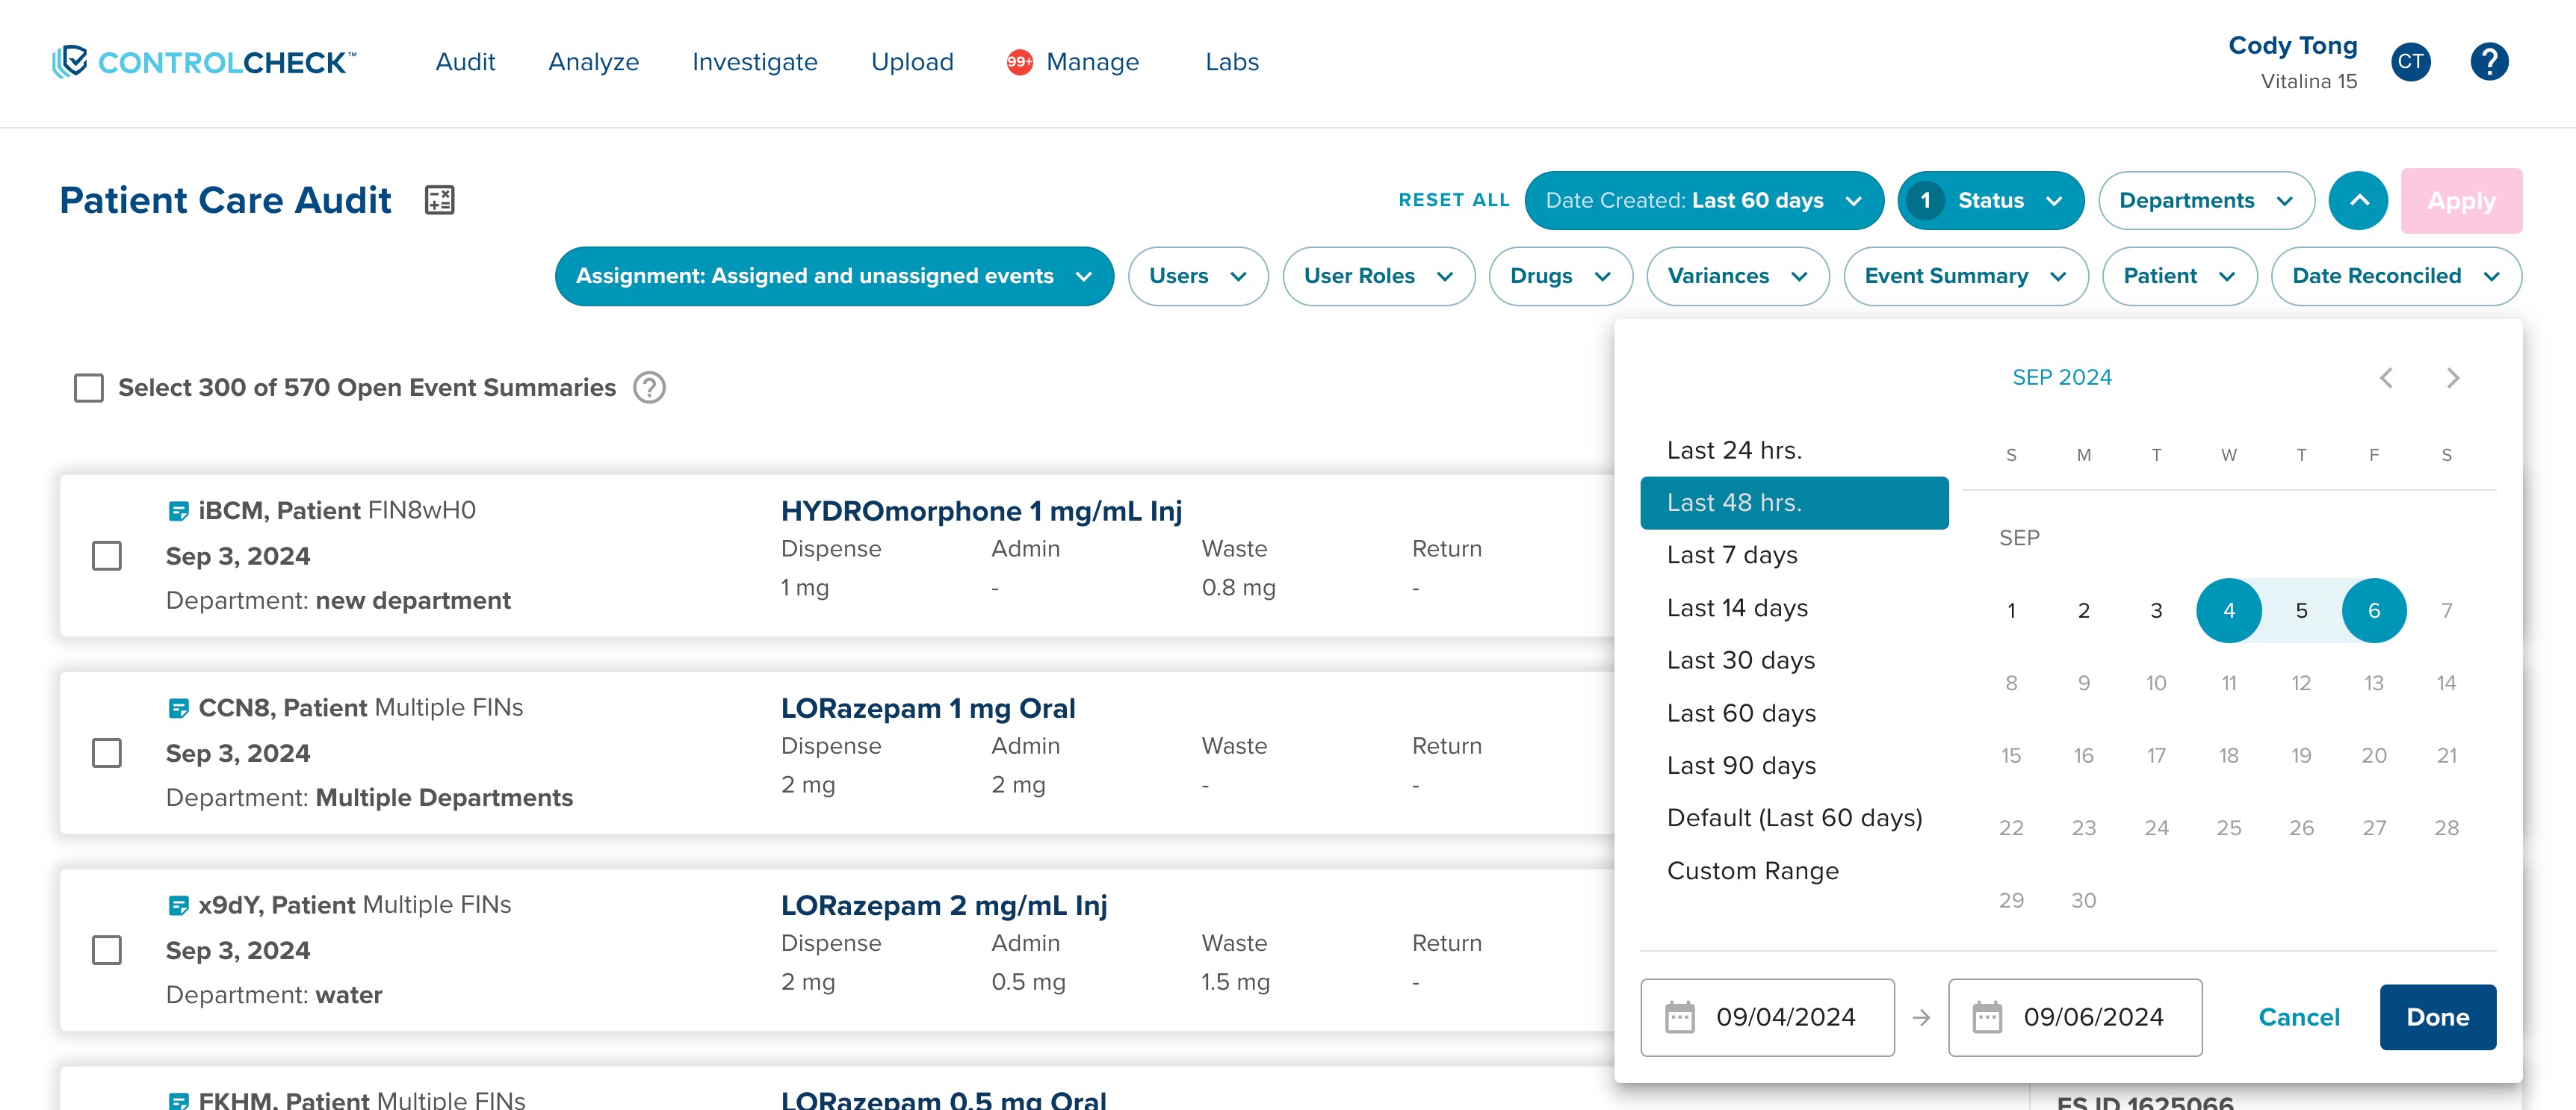Choose Last 90 days preset
This screenshot has height=1110, width=2576.
point(1794,765)
